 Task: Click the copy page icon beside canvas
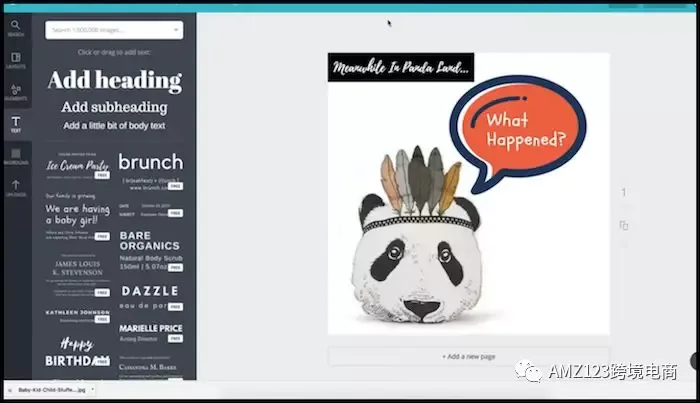(624, 225)
